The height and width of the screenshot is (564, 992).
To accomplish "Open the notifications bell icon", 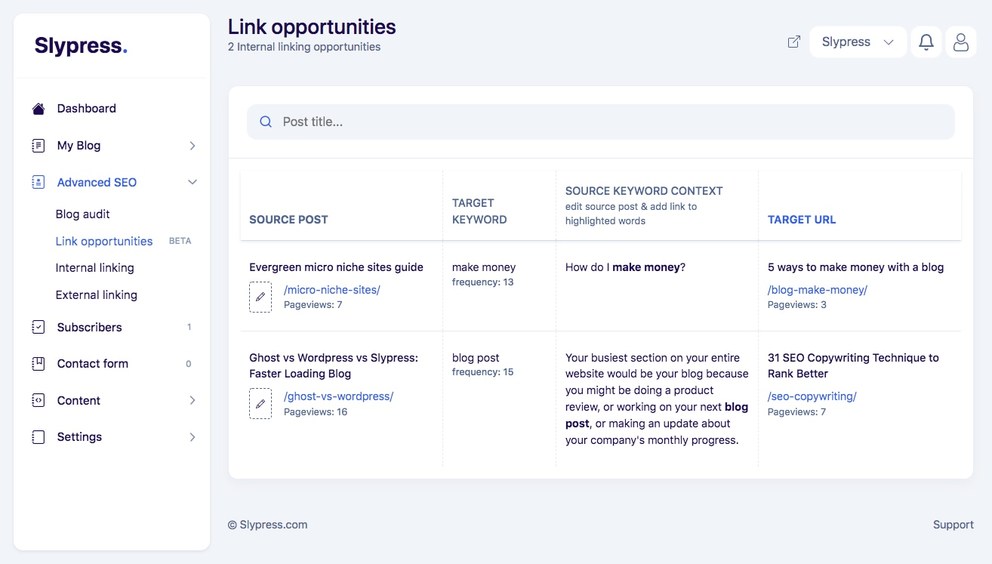I will pyautogui.click(x=926, y=42).
